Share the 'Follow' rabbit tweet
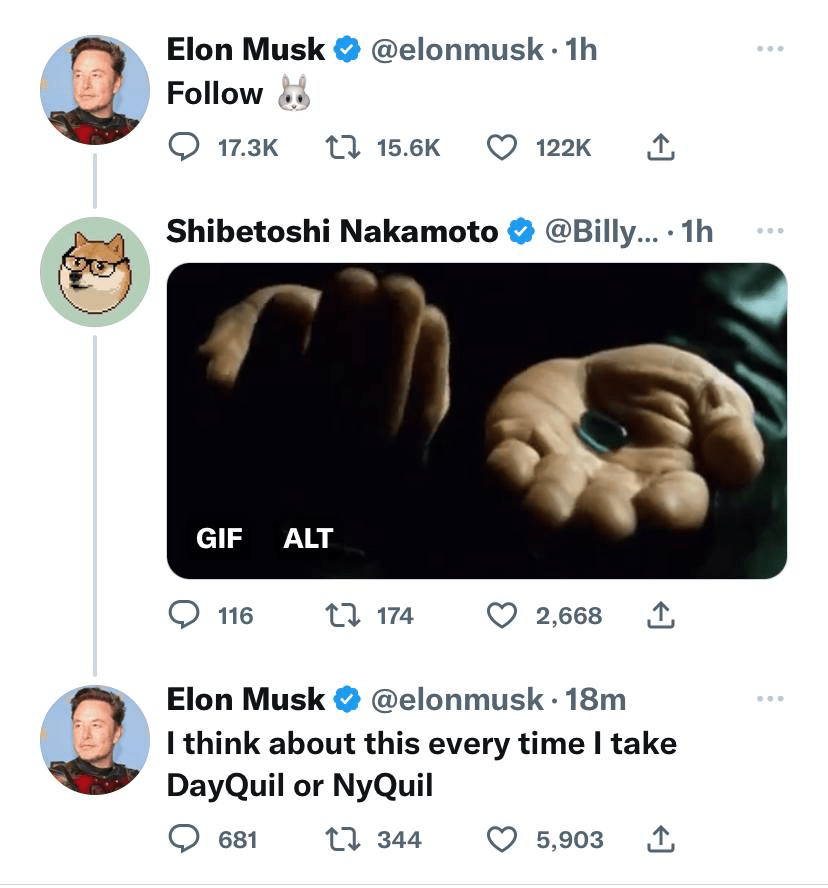 [x=660, y=148]
